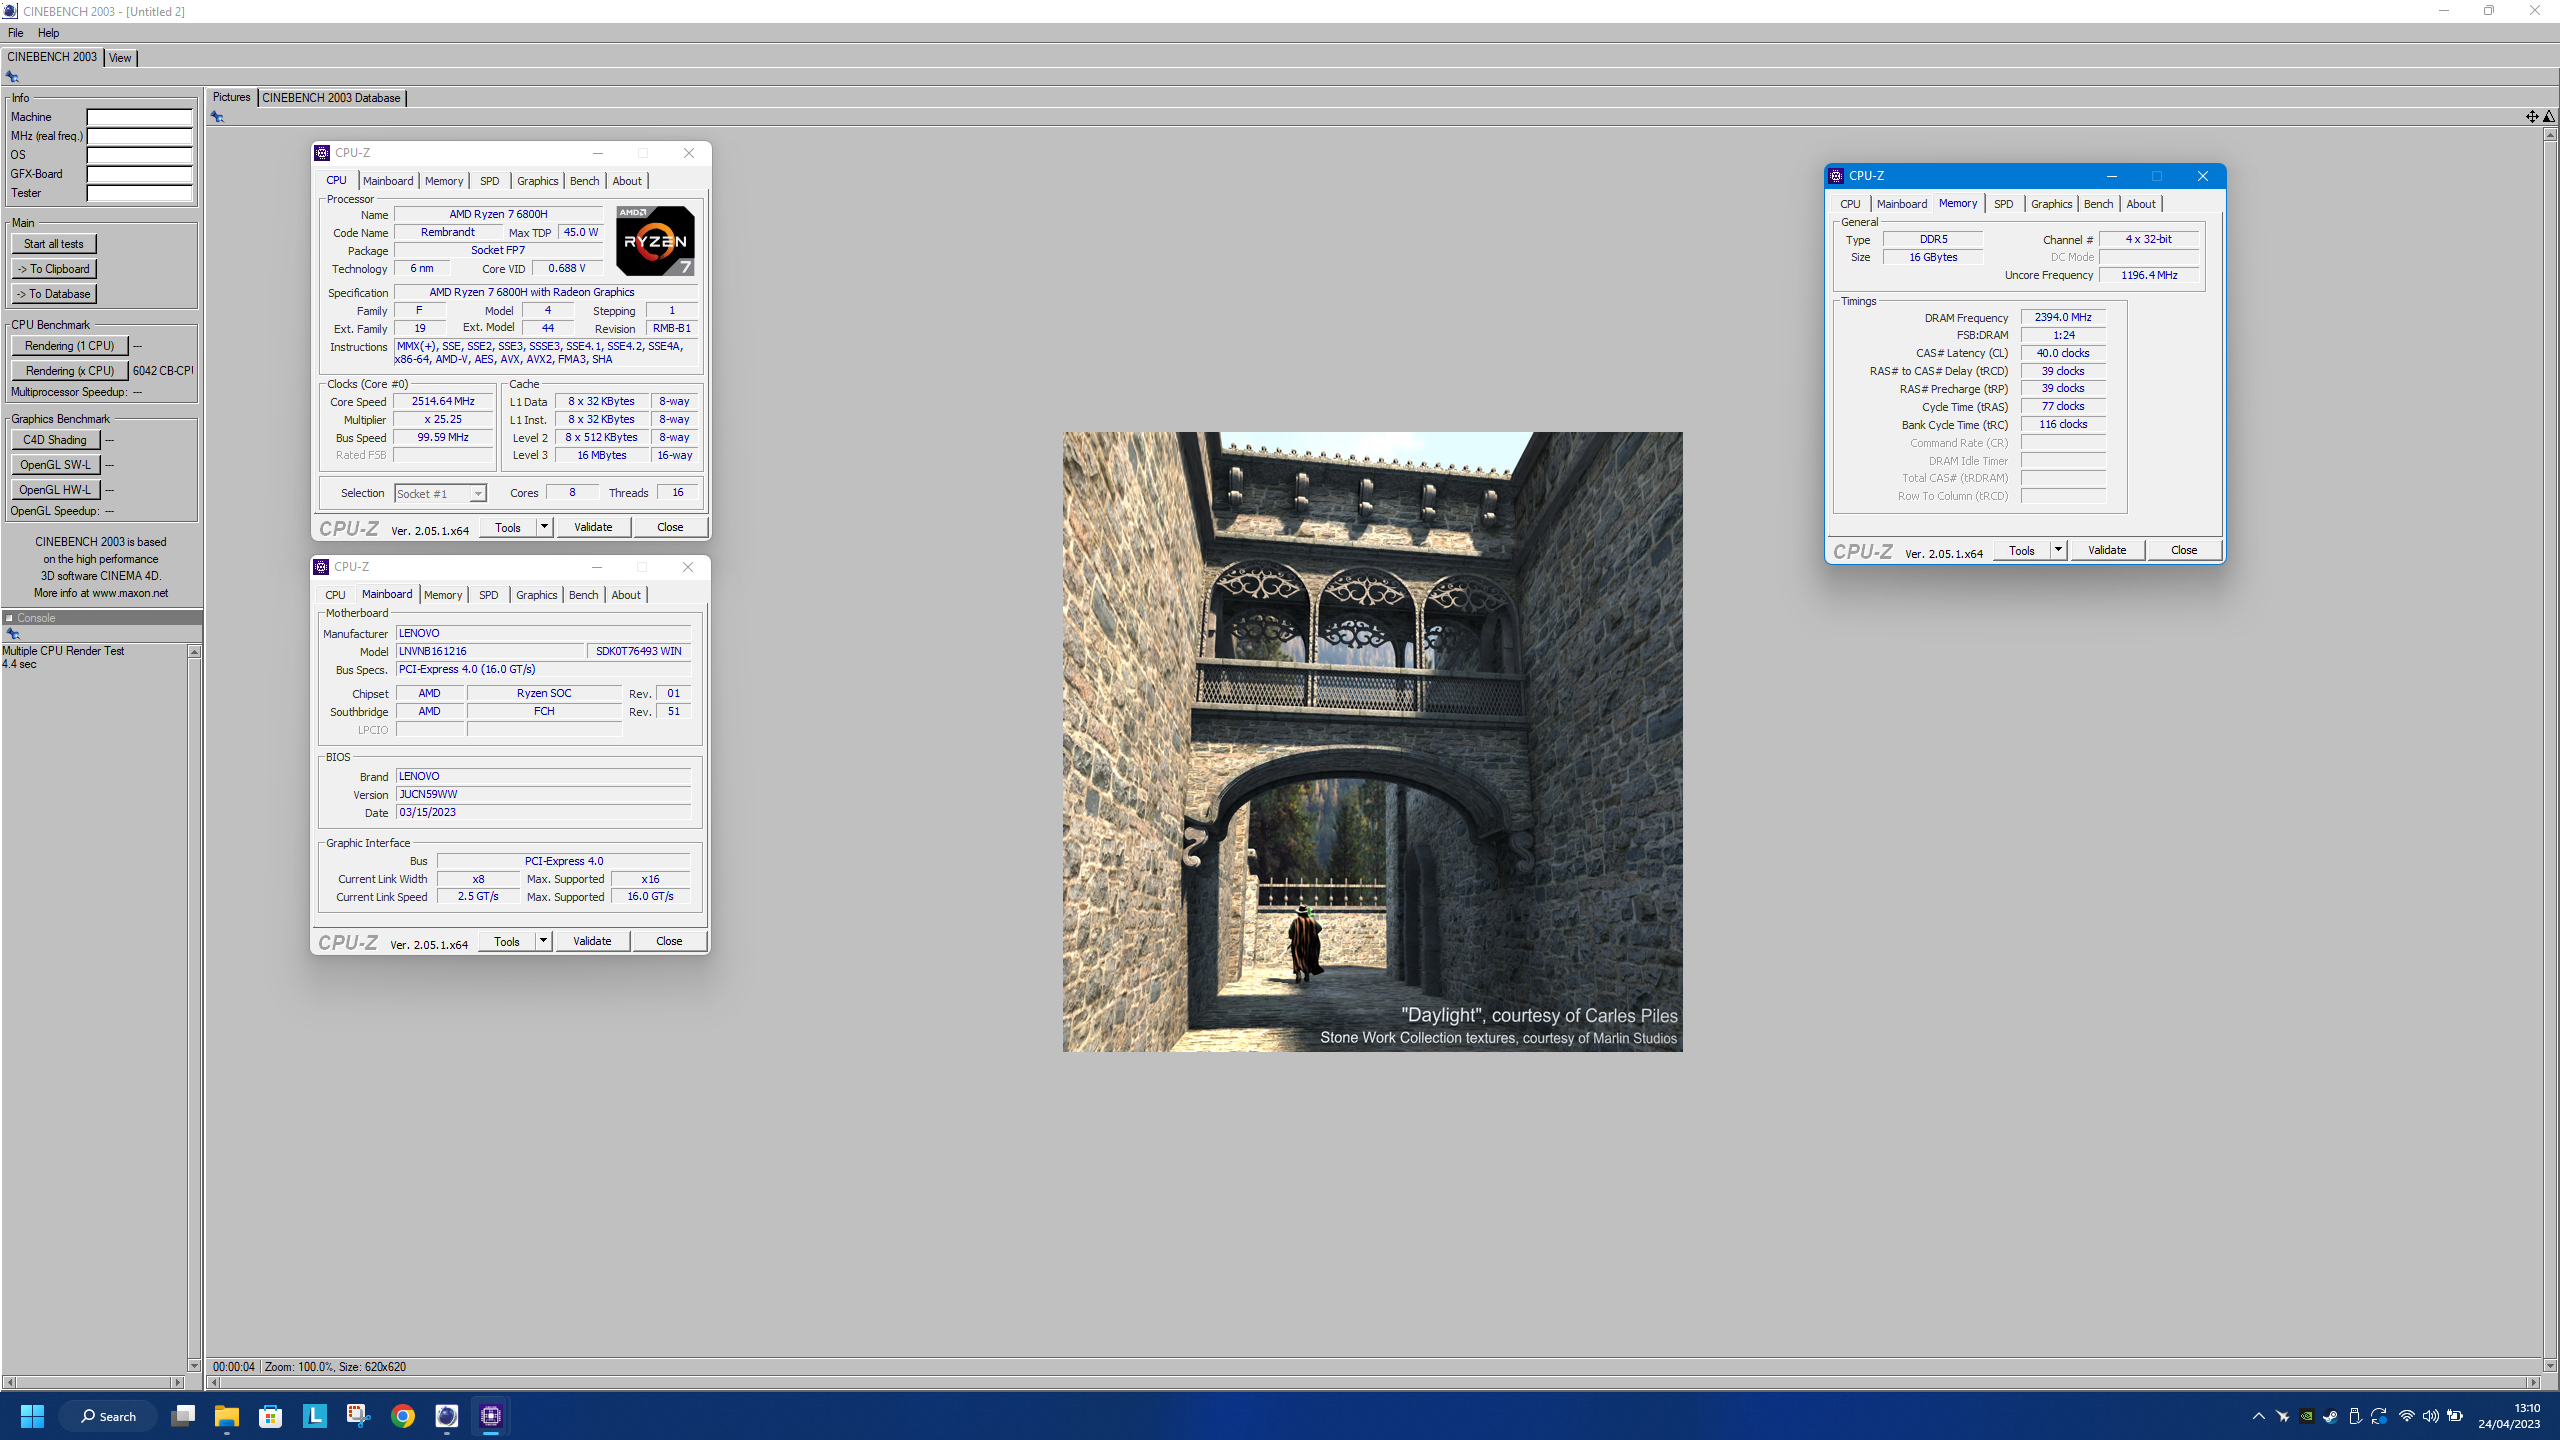Image resolution: width=2560 pixels, height=1440 pixels.
Task: Click the pin icon in the Console panel
Action: (x=12, y=634)
